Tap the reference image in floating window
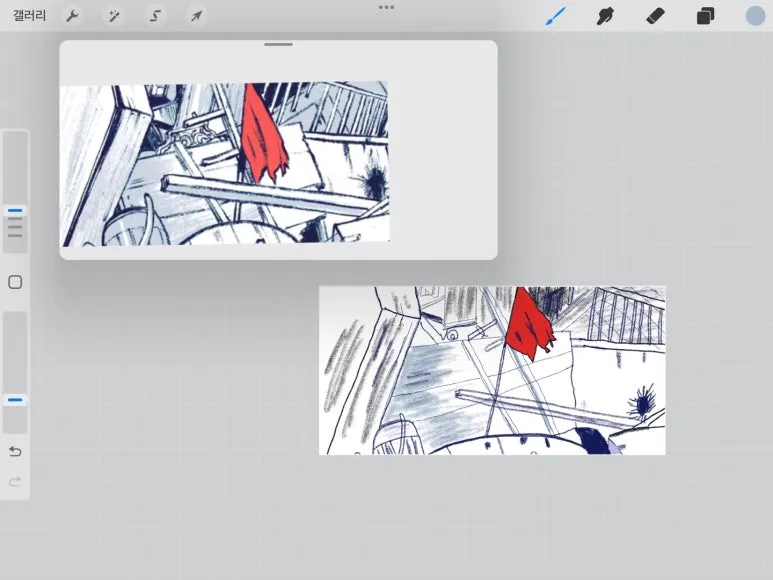Image resolution: width=773 pixels, height=580 pixels. [x=225, y=164]
